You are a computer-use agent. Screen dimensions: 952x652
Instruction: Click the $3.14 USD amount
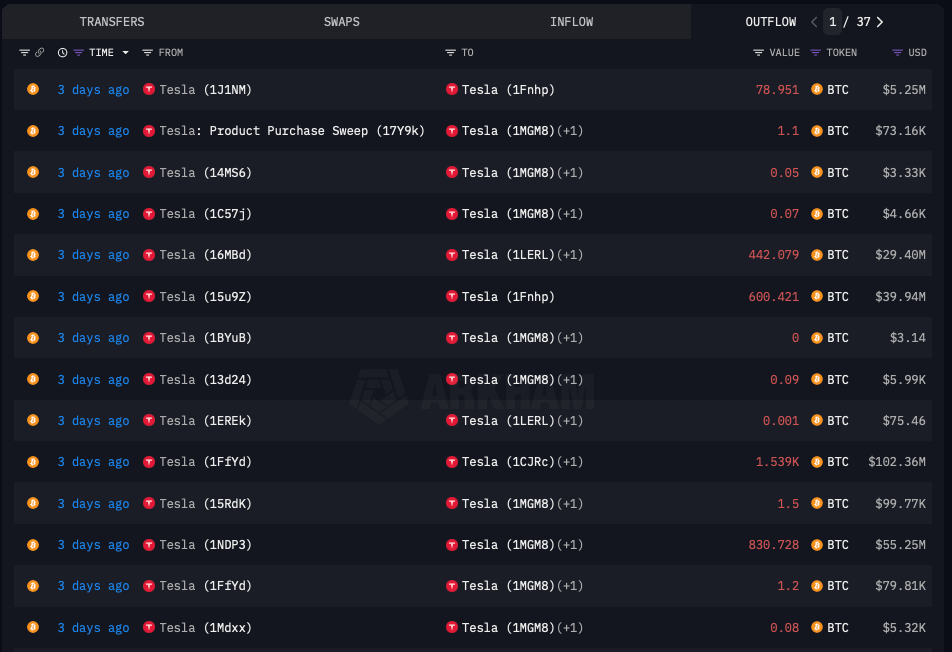908,338
